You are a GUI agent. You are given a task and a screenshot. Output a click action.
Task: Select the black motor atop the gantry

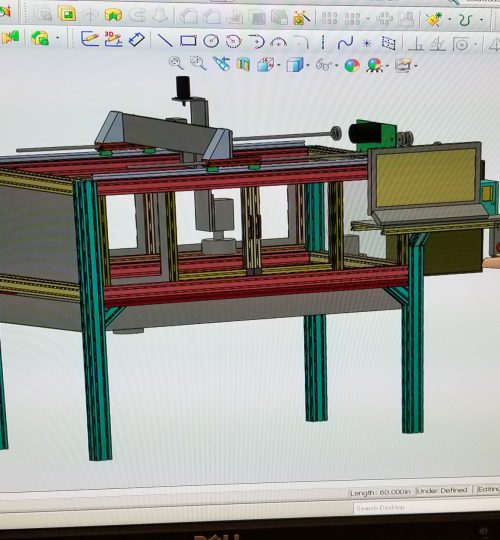pos(183,87)
